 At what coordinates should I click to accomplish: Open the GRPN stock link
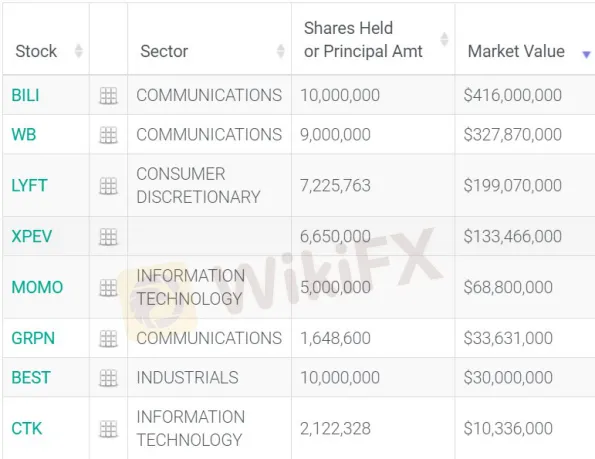click(x=33, y=338)
